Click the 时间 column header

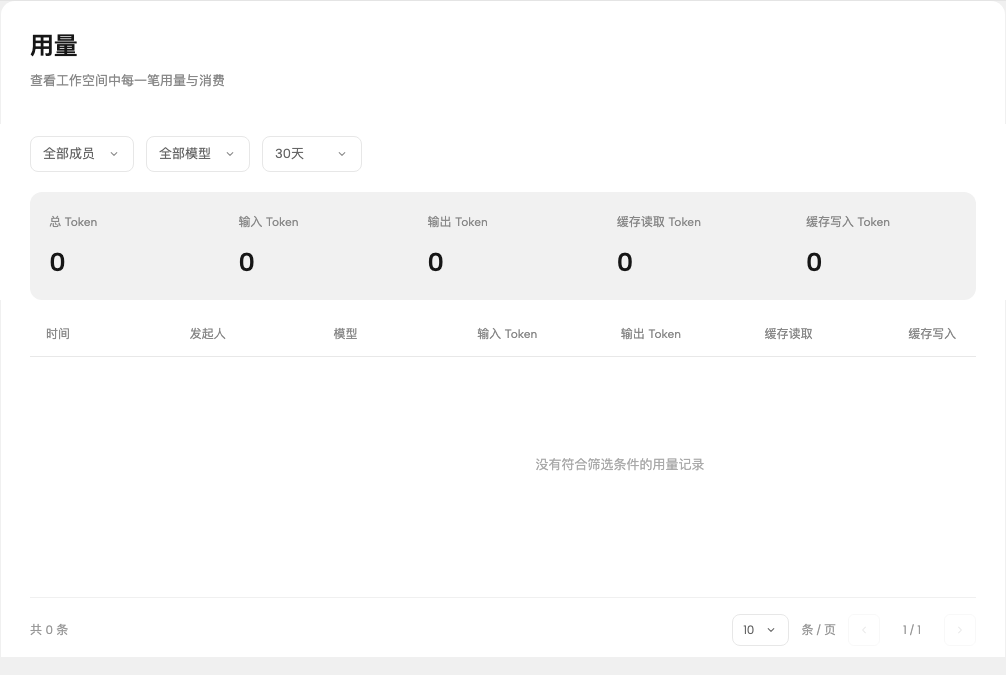pyautogui.click(x=58, y=334)
